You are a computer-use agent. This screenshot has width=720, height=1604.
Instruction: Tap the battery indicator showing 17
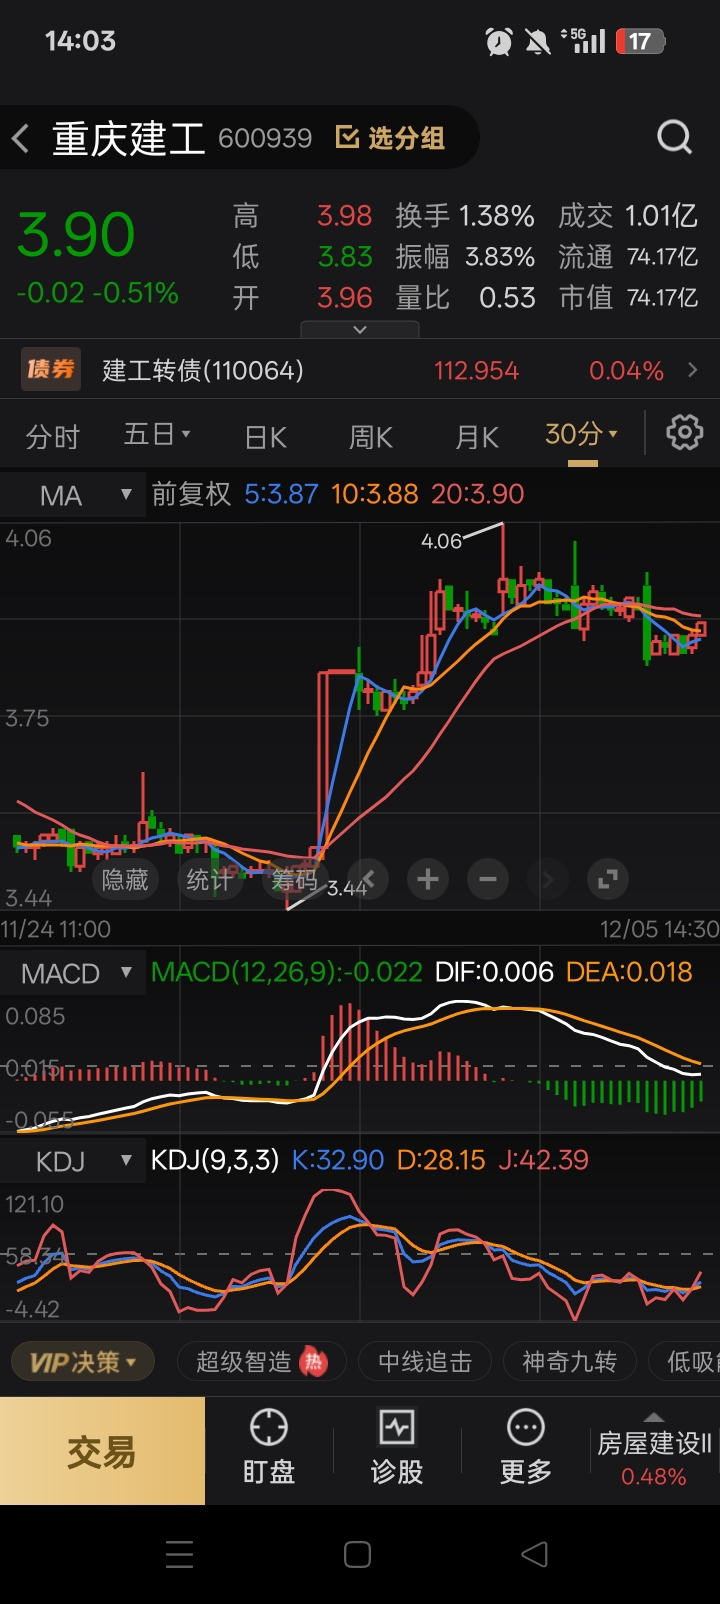click(x=640, y=41)
